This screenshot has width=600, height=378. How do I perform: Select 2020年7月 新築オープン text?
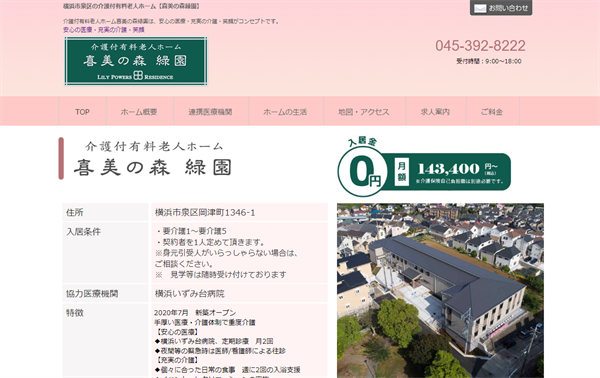[195, 313]
